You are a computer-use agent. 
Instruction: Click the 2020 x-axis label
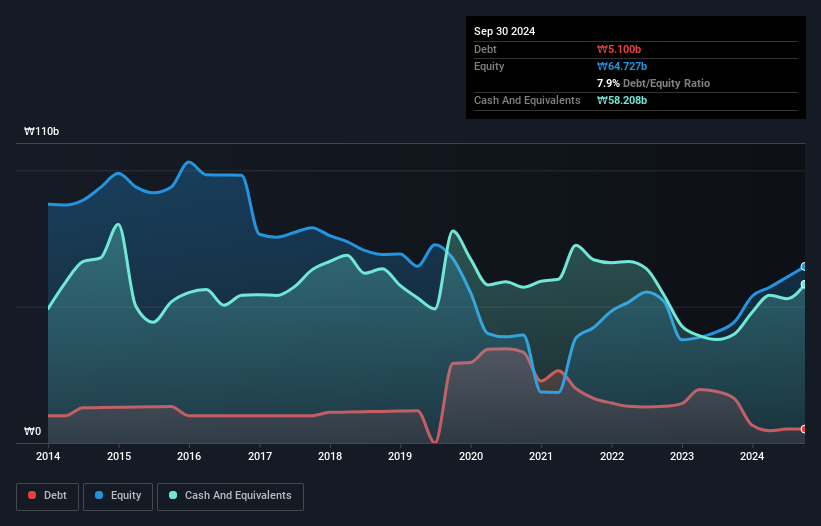point(471,456)
